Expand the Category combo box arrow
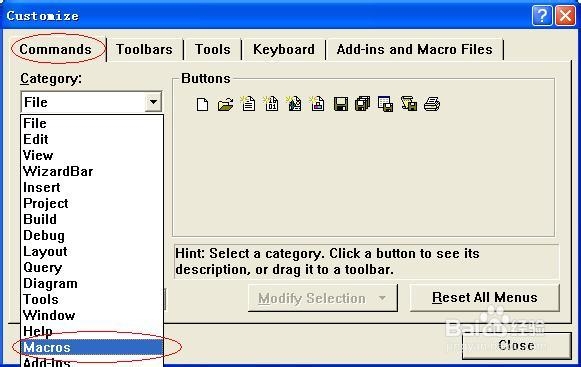The height and width of the screenshot is (367, 581). coord(153,102)
